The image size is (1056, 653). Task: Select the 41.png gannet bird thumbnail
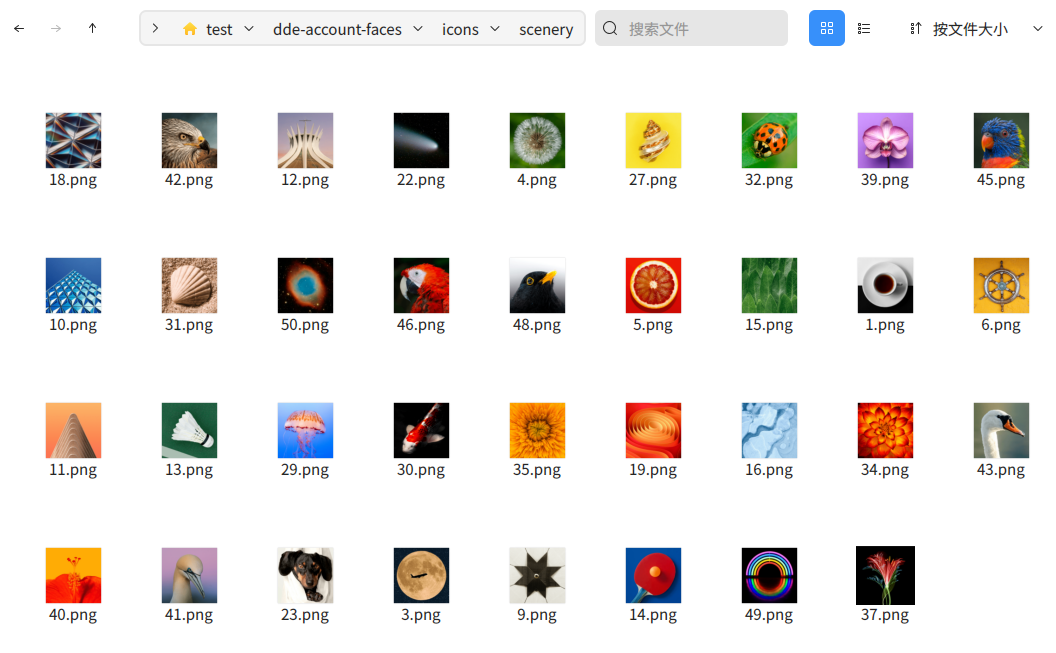pyautogui.click(x=189, y=576)
